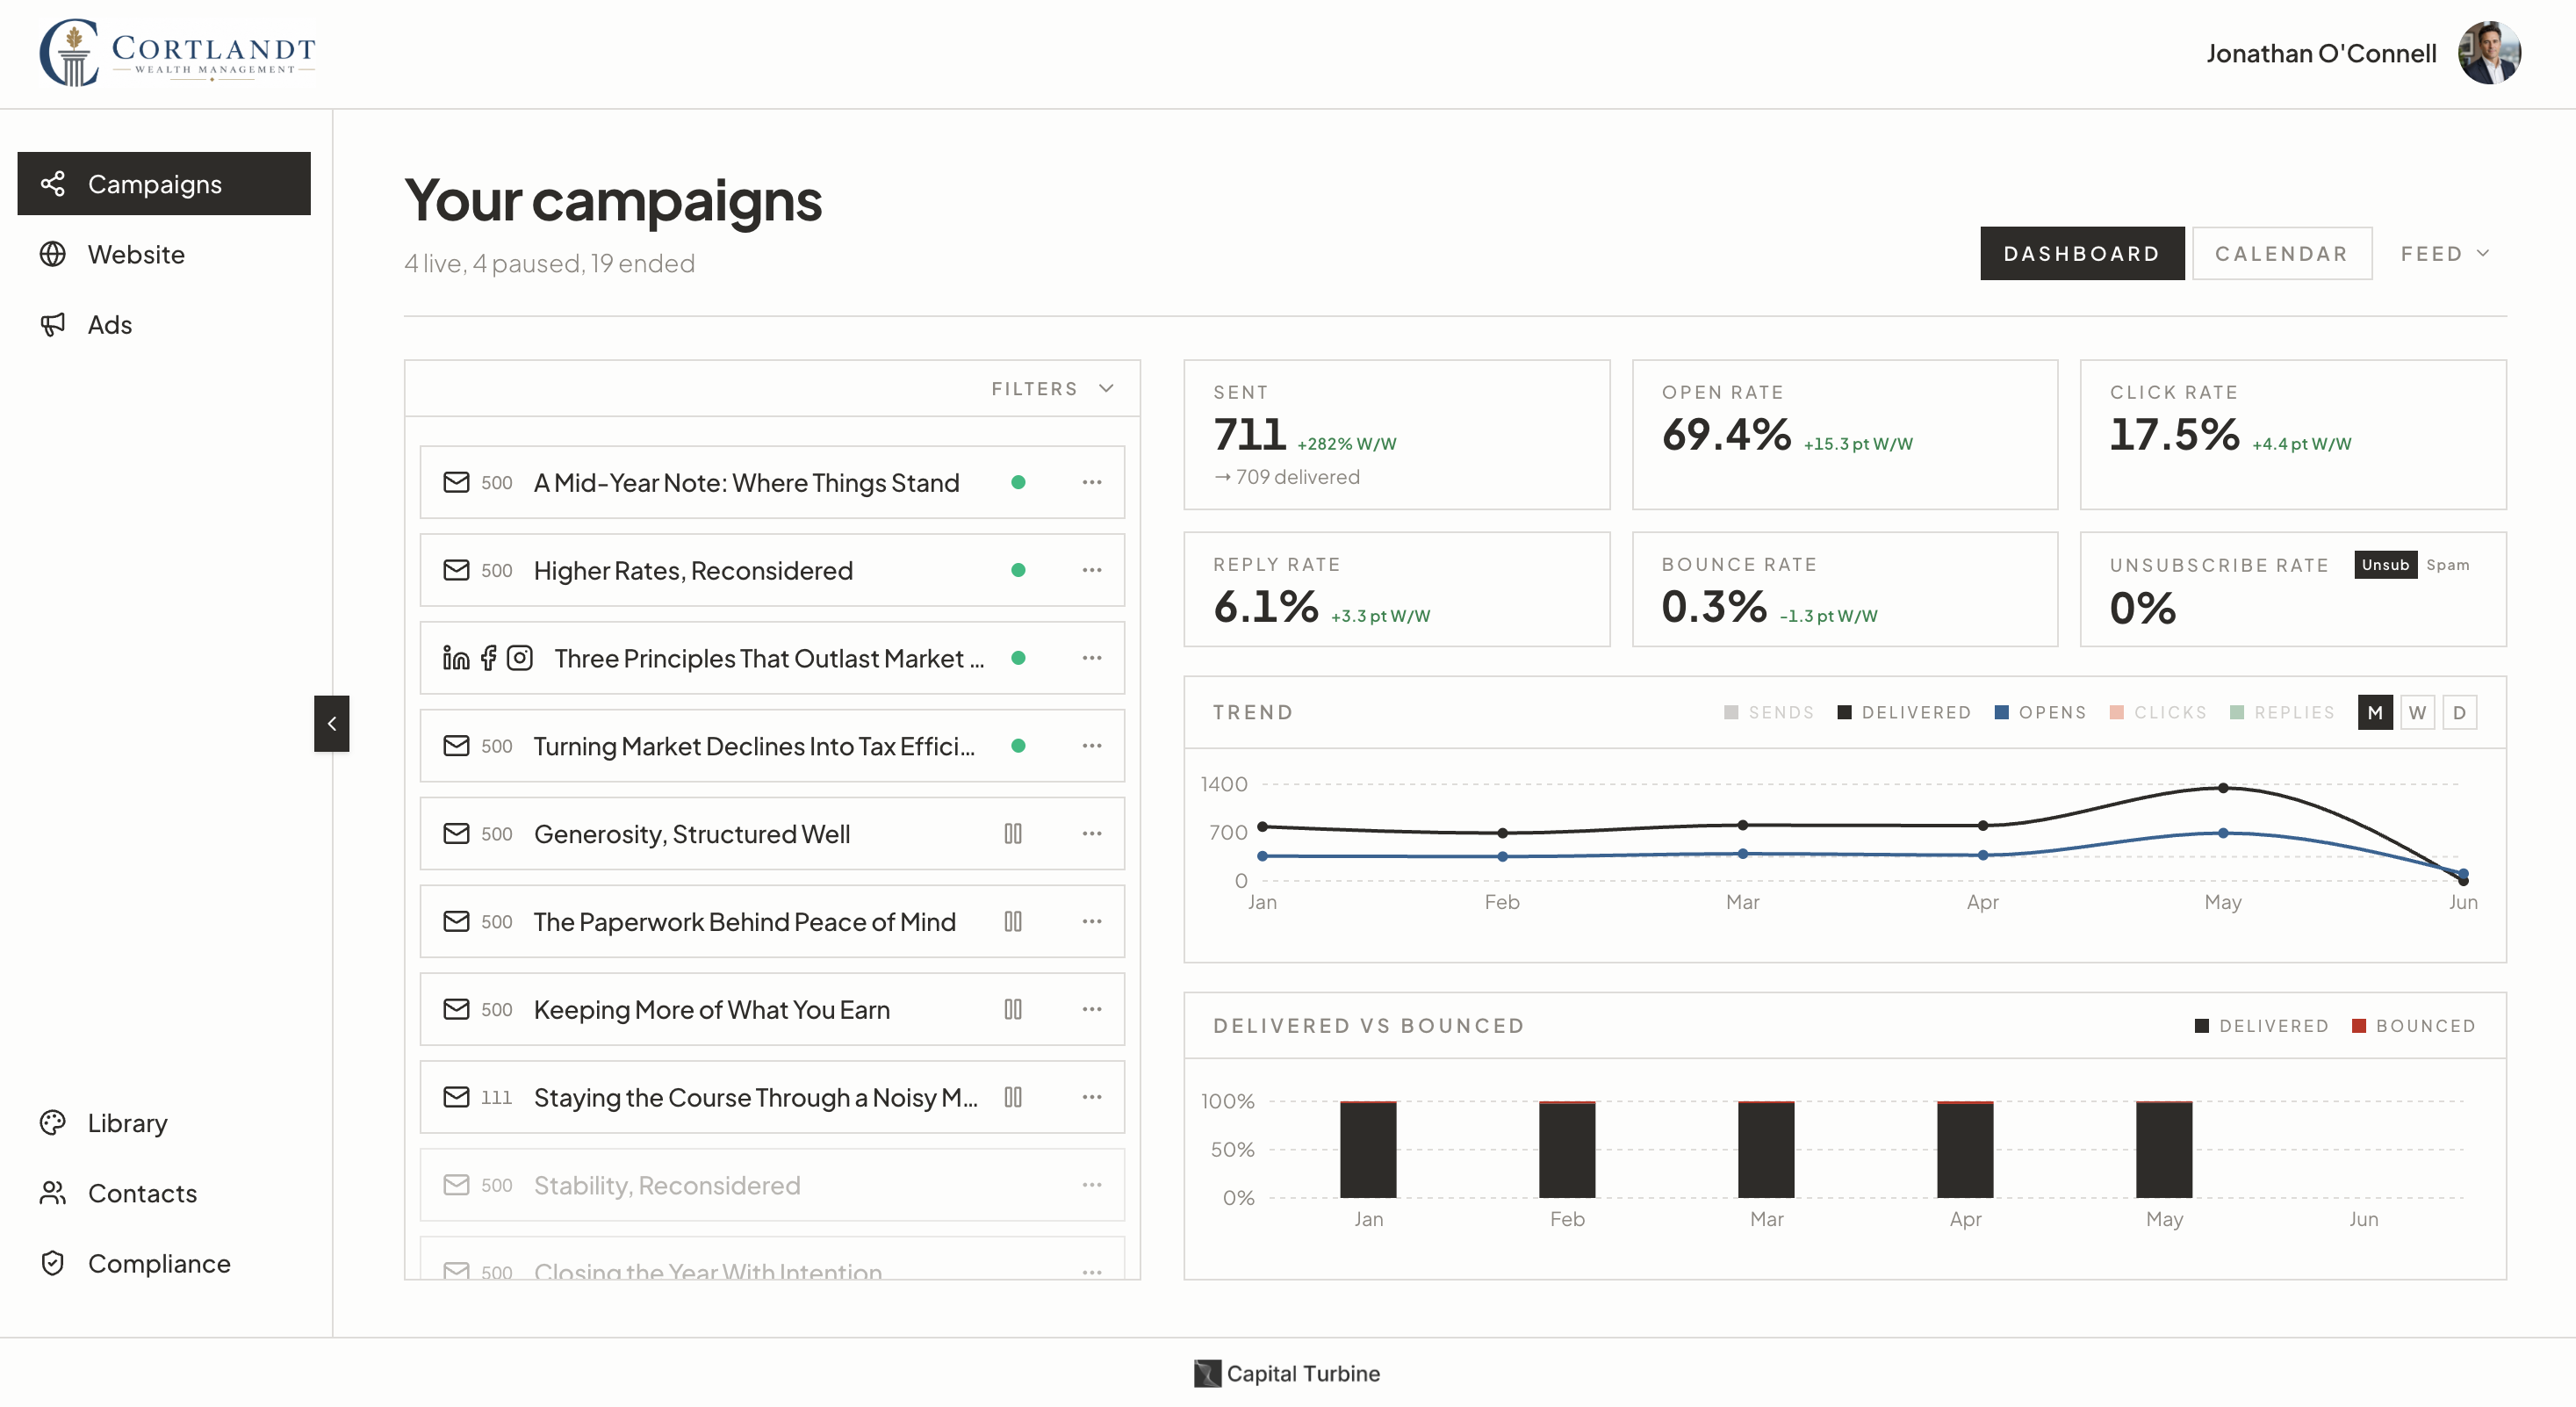
Task: Open the ended campaign Stability, Reconsidered
Action: click(x=772, y=1185)
